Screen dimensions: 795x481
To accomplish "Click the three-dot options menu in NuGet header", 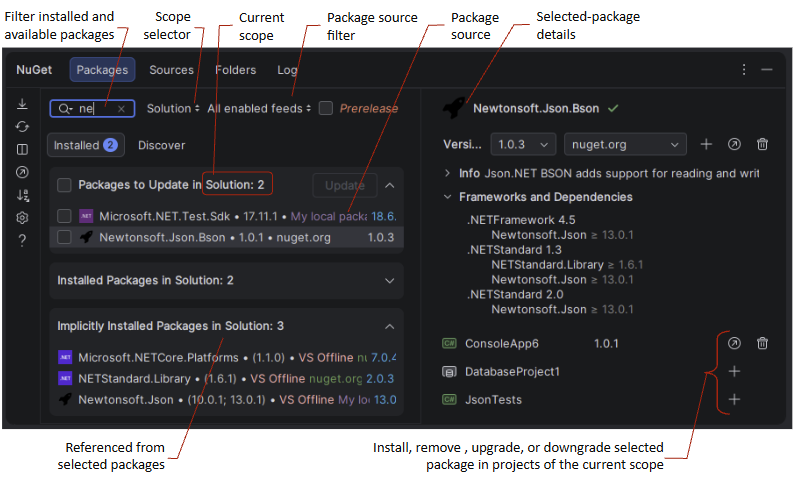I will tap(743, 69).
